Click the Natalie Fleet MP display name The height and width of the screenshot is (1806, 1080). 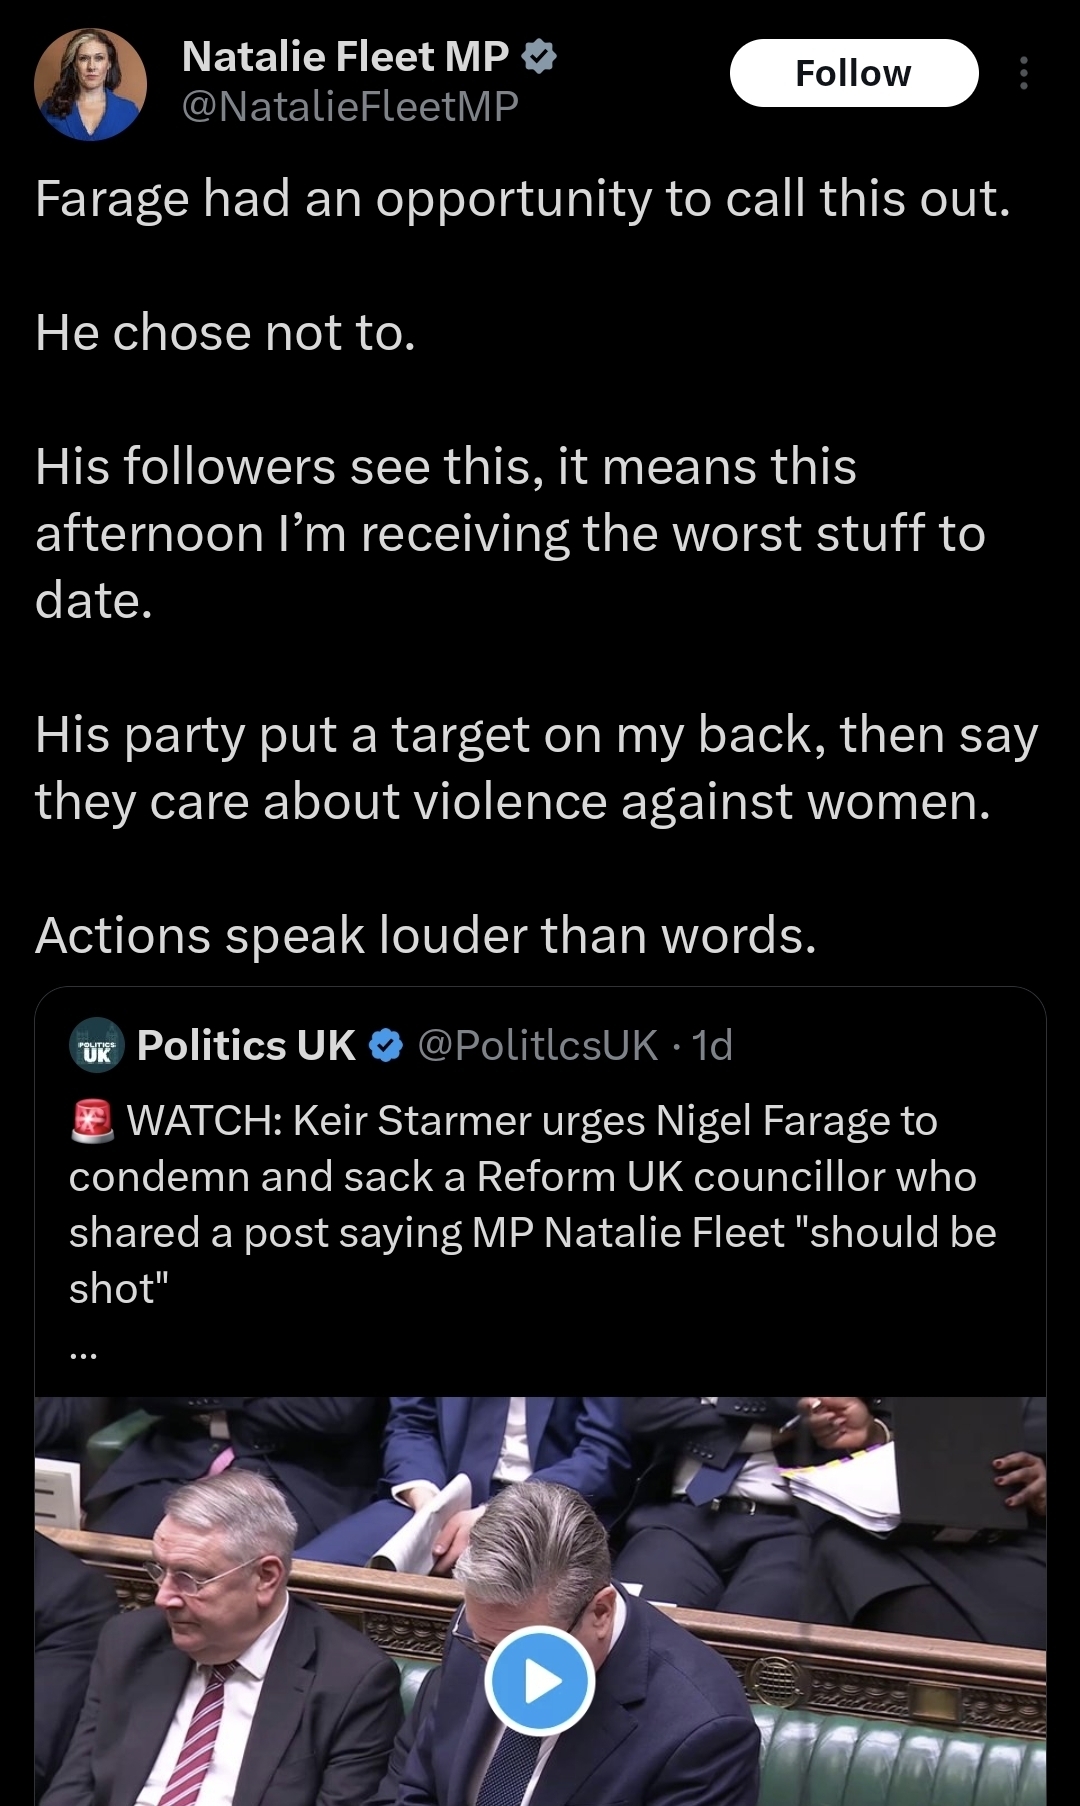click(345, 57)
